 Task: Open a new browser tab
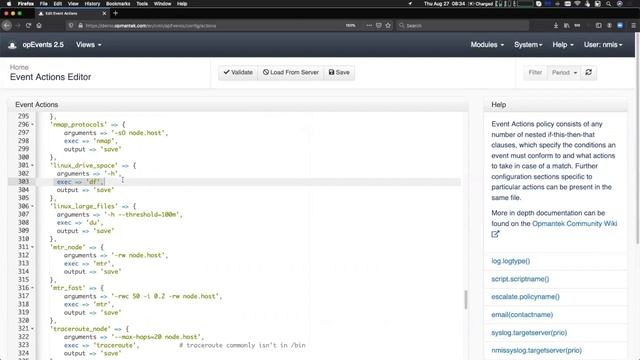point(116,13)
